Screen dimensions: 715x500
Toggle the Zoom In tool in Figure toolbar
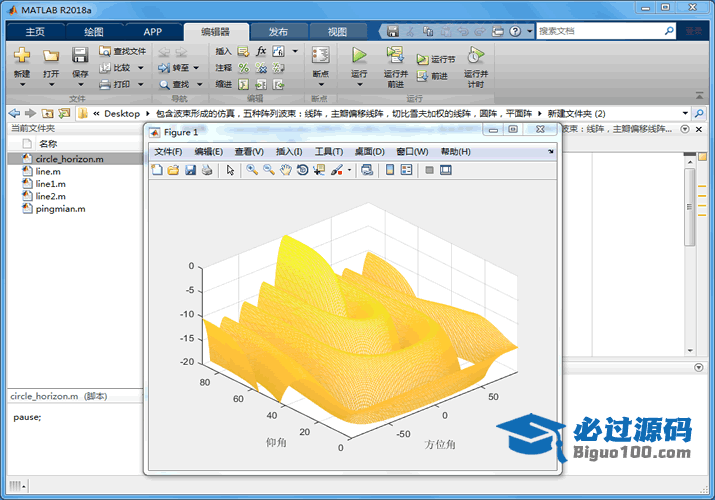(252, 170)
